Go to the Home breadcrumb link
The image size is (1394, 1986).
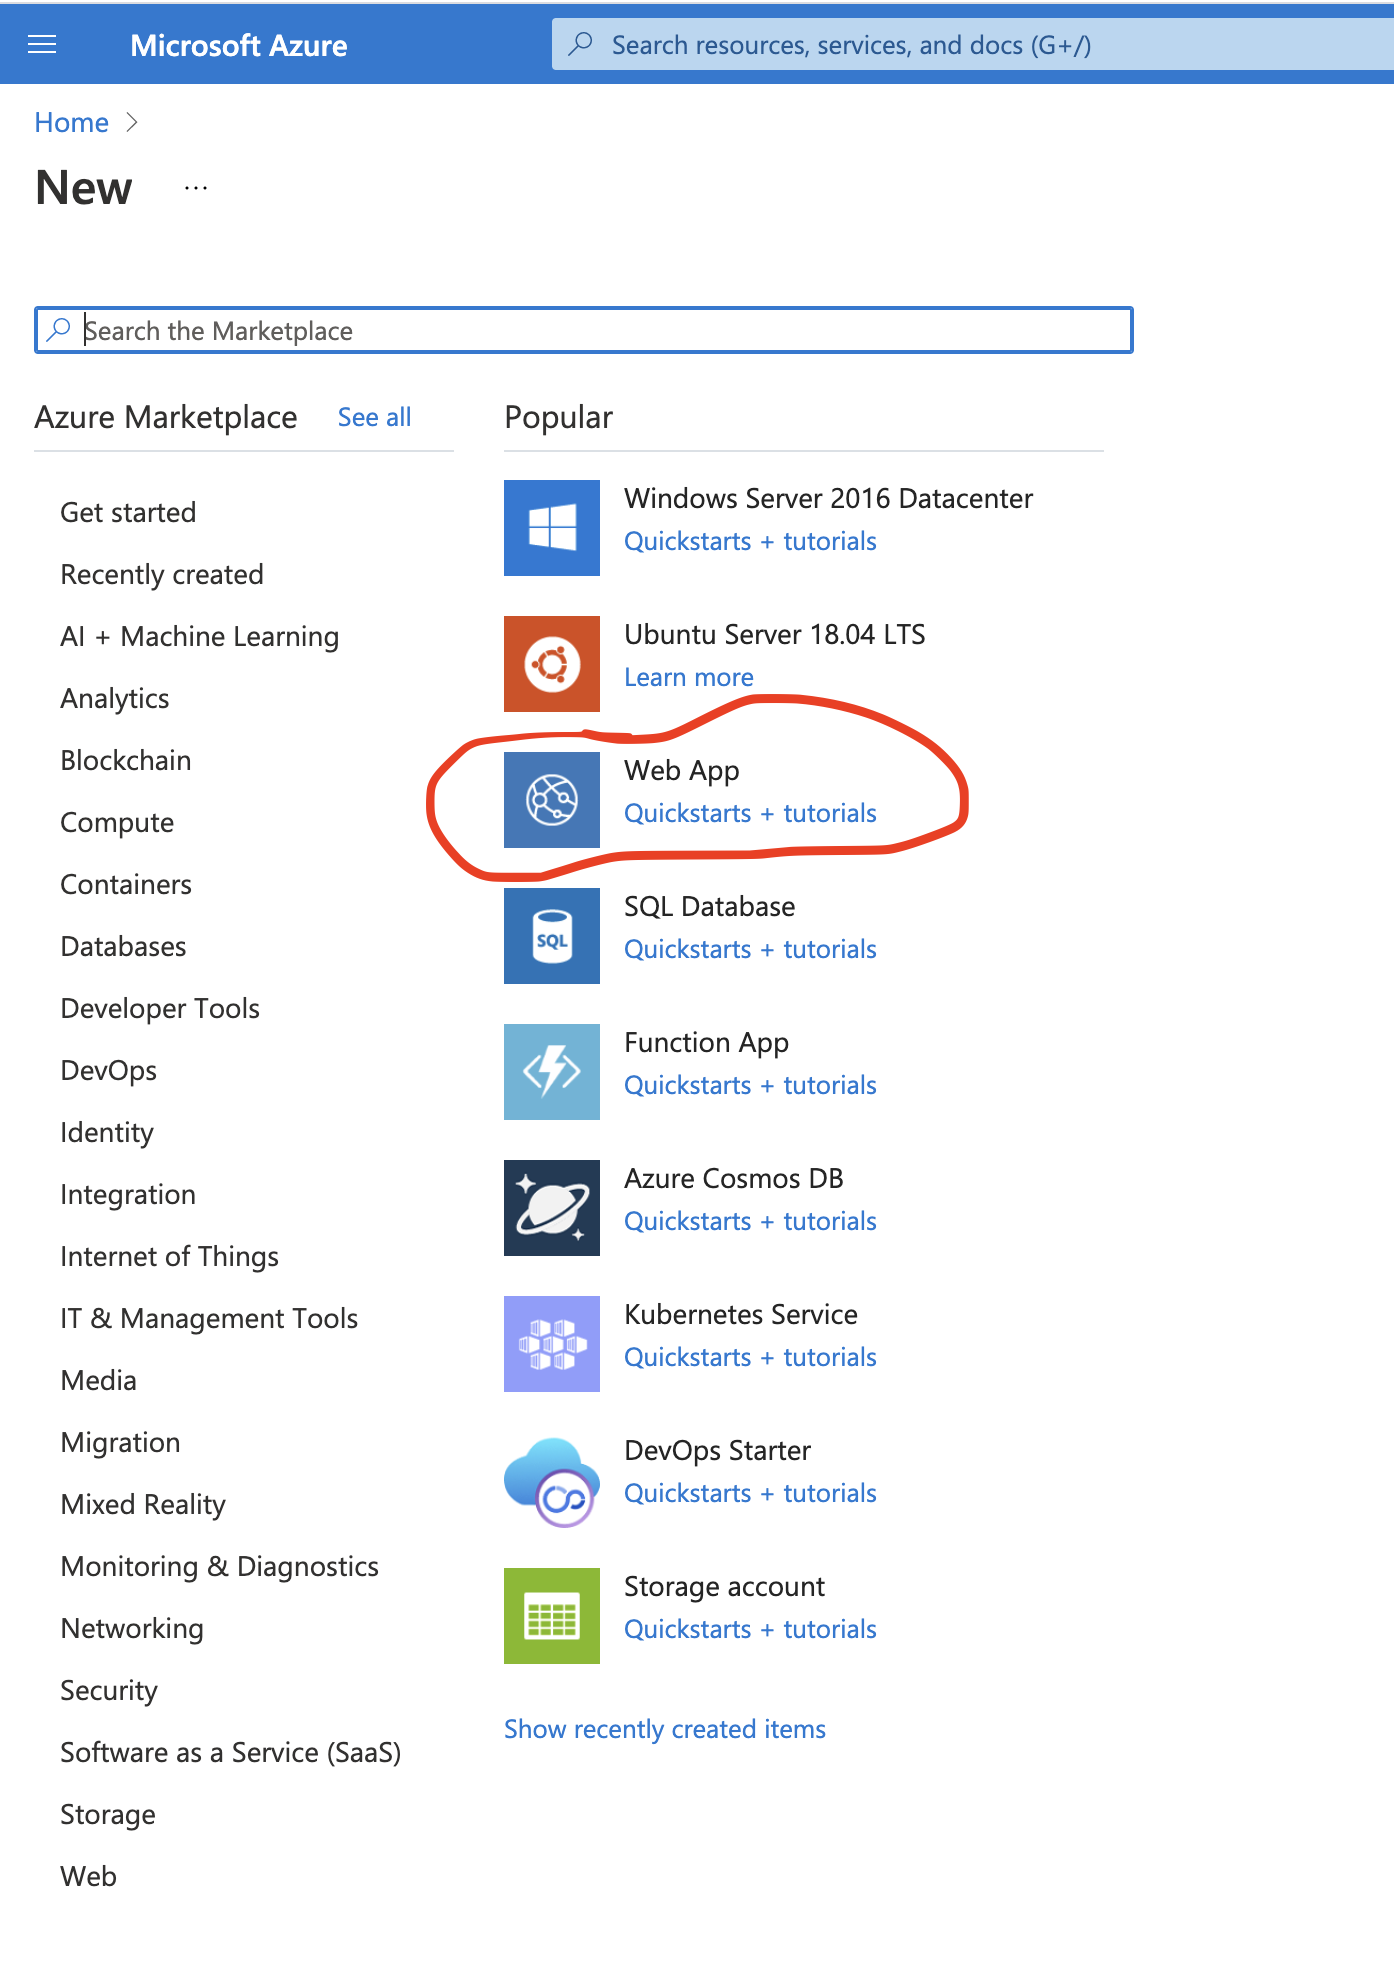point(72,122)
